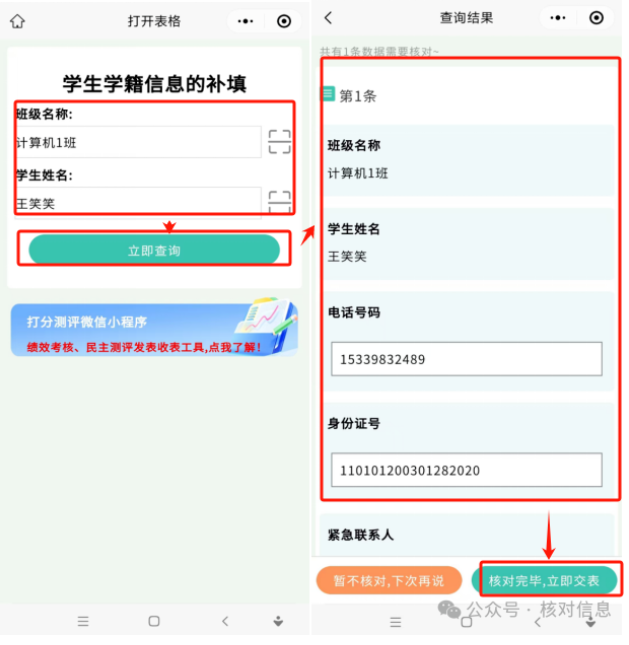The width and height of the screenshot is (629, 645).
Task: Click 暂不核对,下次再说 orange button
Action: point(389,580)
